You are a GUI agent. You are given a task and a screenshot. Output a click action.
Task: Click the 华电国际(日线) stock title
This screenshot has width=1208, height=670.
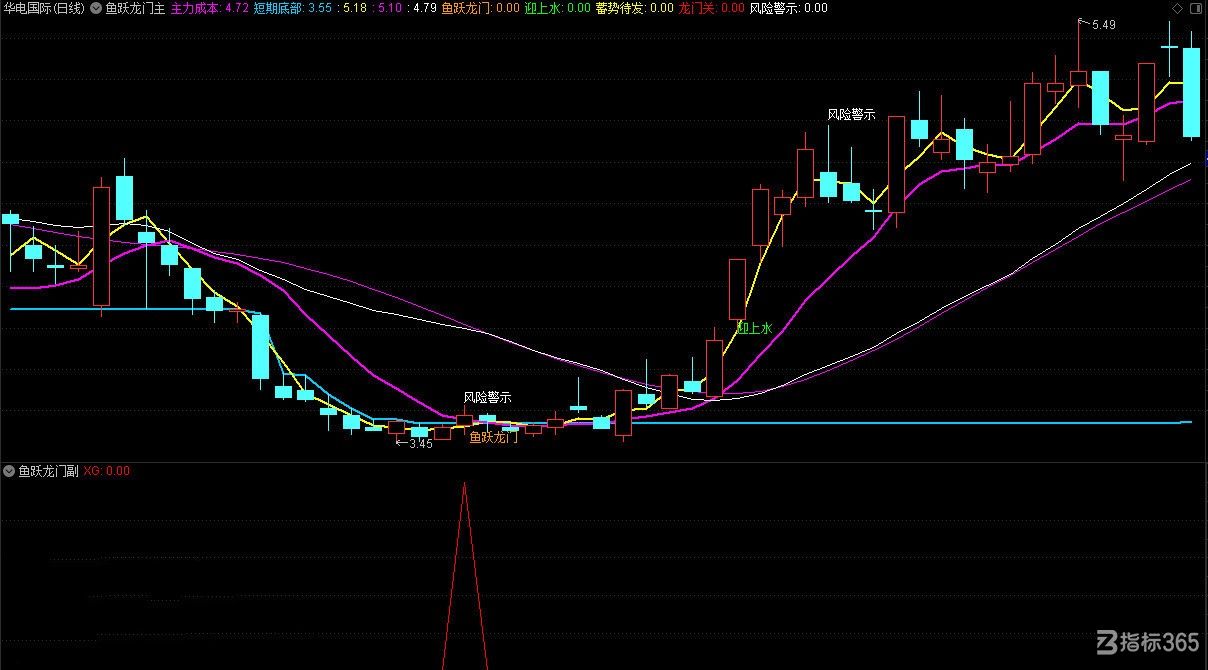tap(44, 8)
